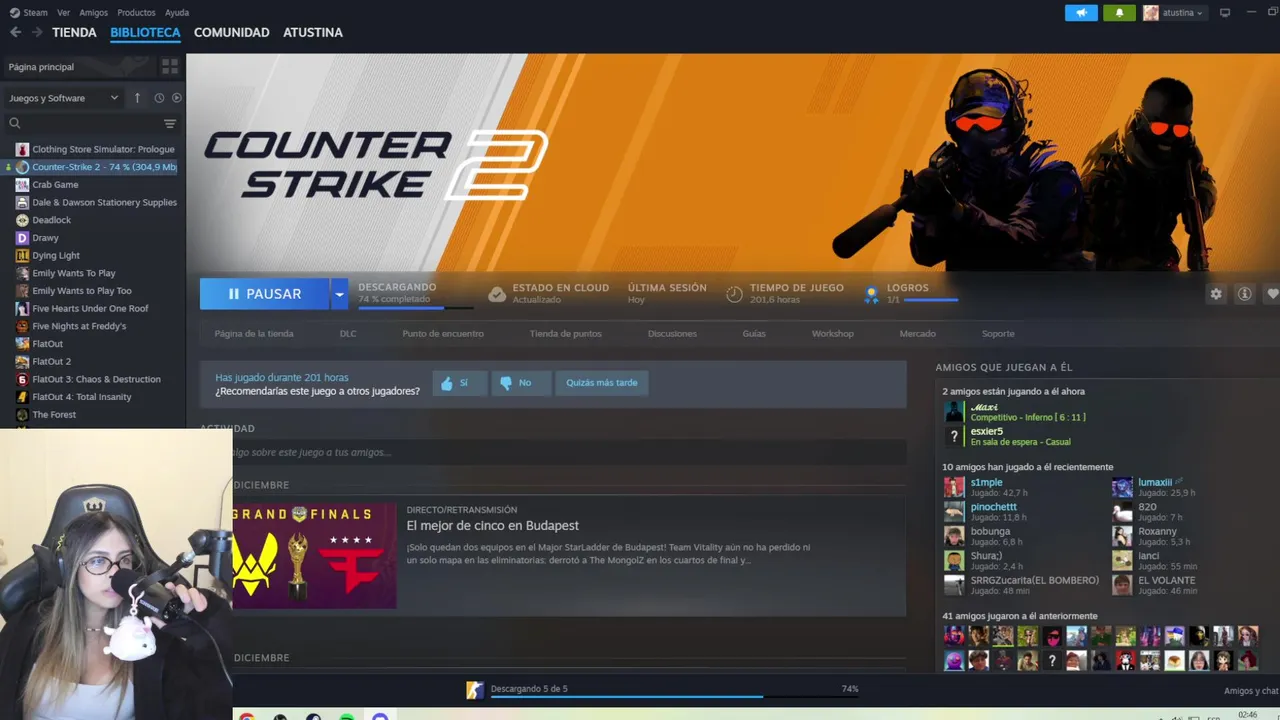Screen dimensions: 1280x720
Task: Go back with the left arrow
Action: click(15, 32)
